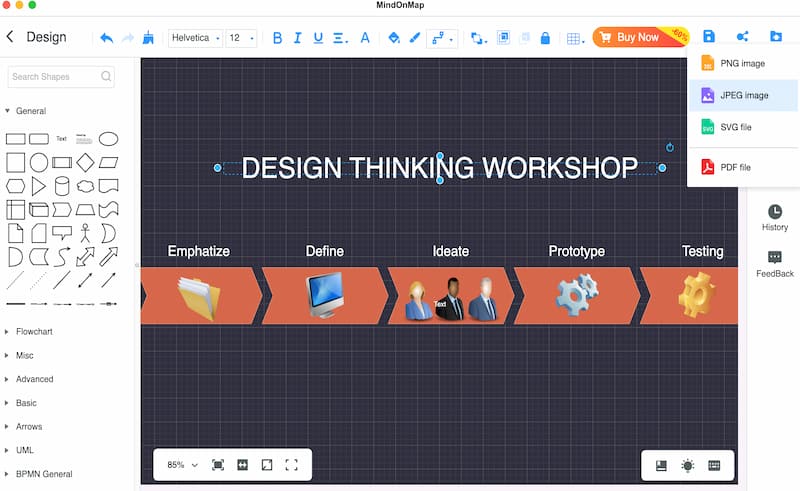Click the greyed ungroup shapes icon

[x=524, y=37]
